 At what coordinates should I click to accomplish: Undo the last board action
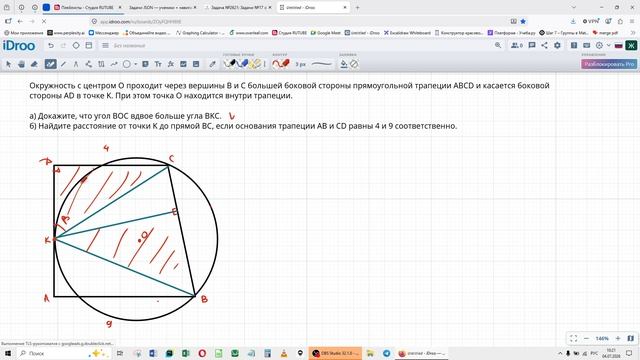coord(51,45)
